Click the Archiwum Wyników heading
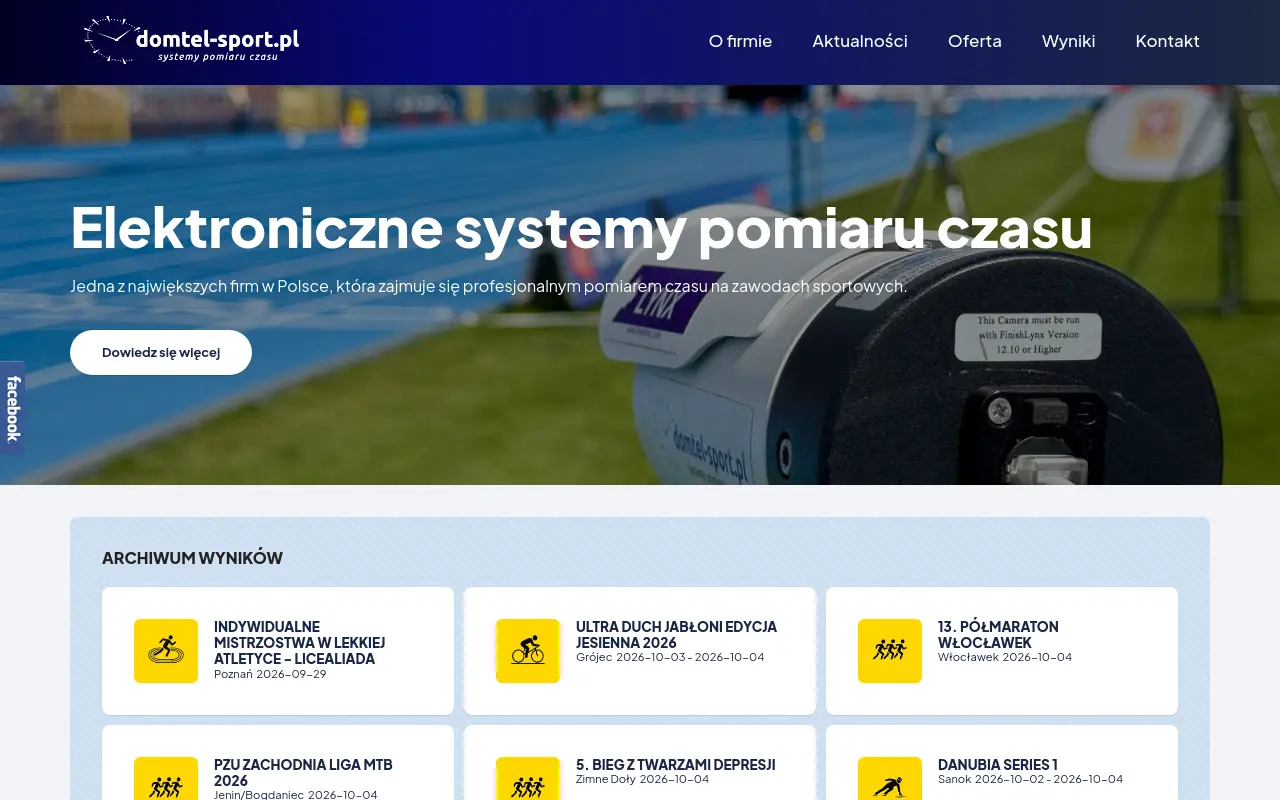 (x=192, y=558)
